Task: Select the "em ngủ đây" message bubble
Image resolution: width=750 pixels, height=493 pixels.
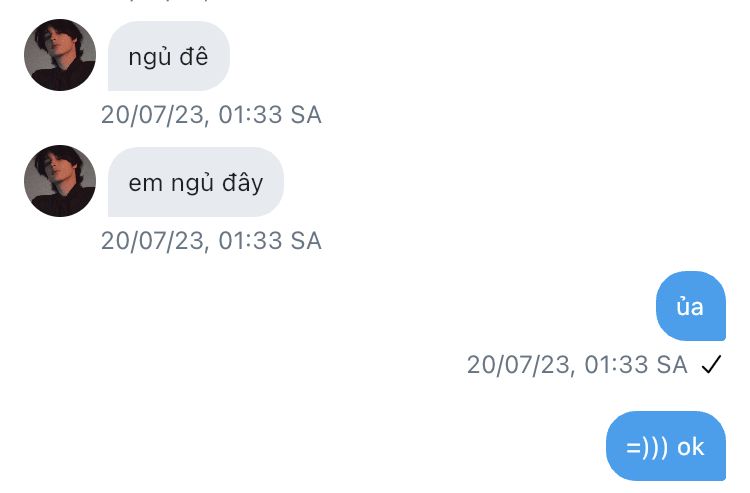Action: click(x=195, y=183)
